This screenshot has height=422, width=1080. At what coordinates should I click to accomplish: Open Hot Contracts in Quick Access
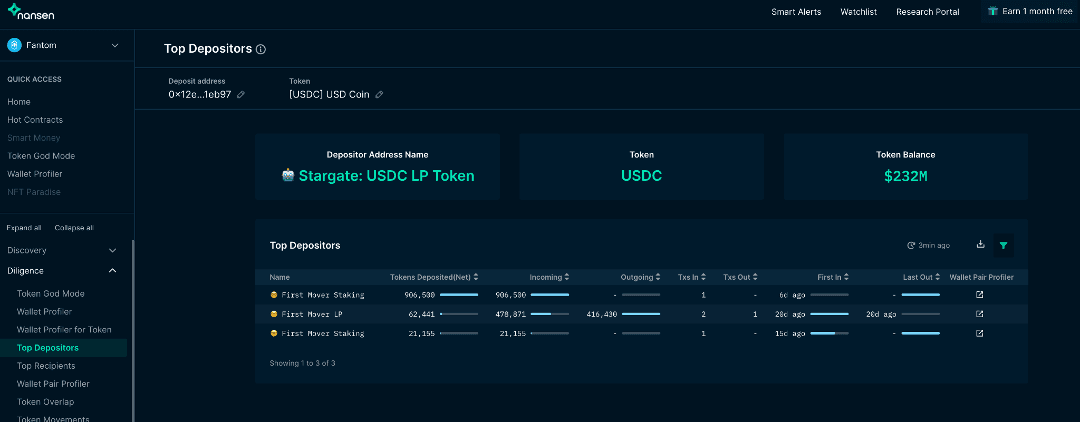(x=35, y=120)
